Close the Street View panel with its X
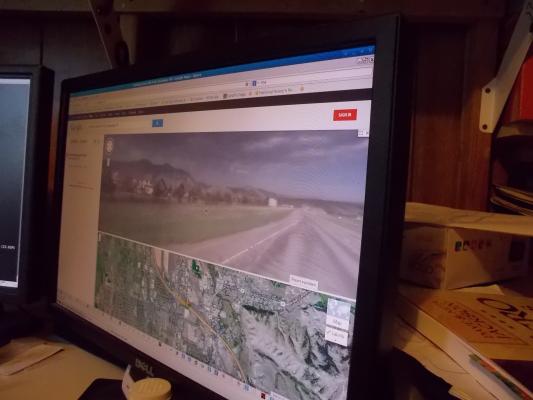 click(366, 133)
